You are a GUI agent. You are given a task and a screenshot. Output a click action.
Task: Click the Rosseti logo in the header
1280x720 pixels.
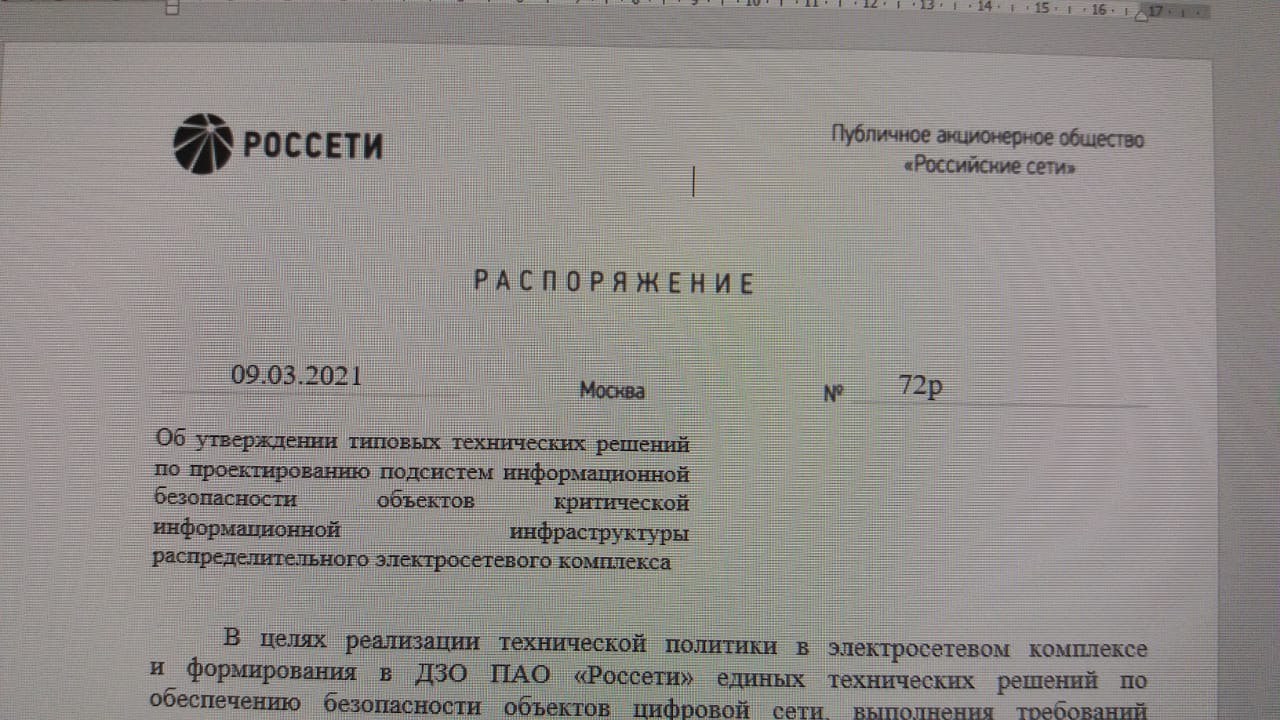click(x=278, y=144)
